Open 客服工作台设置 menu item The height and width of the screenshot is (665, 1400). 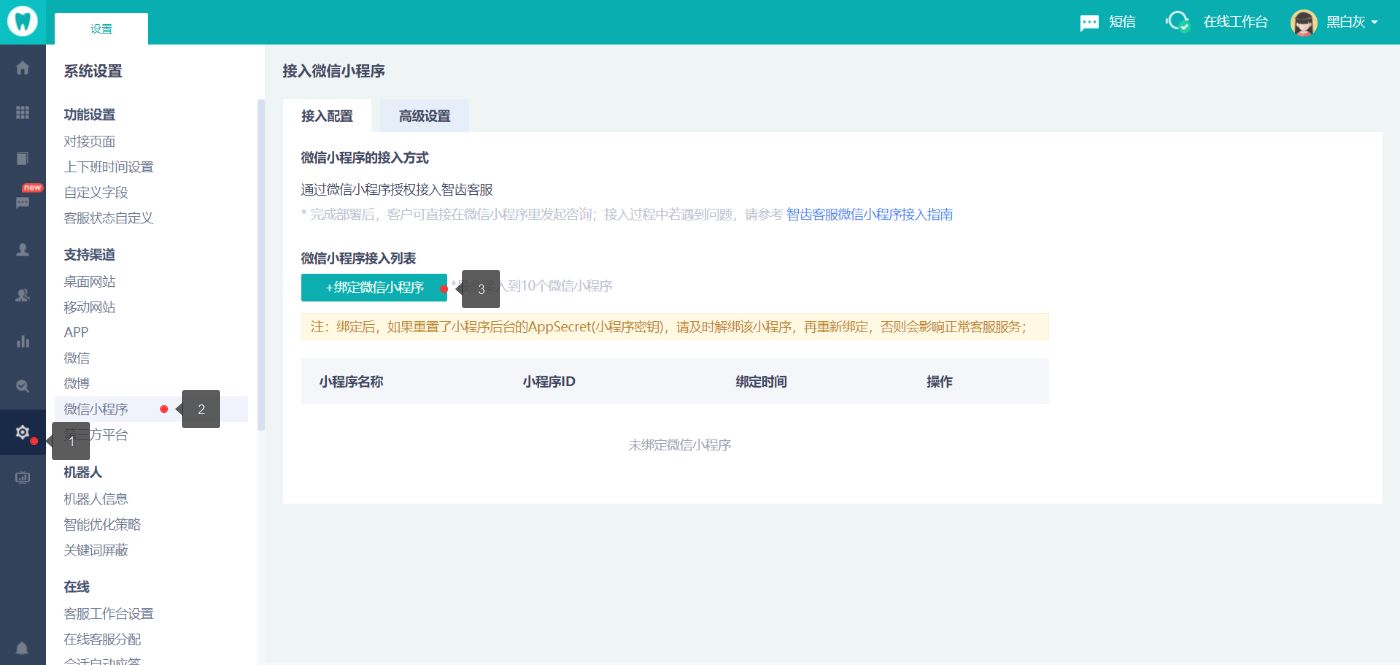coord(109,614)
